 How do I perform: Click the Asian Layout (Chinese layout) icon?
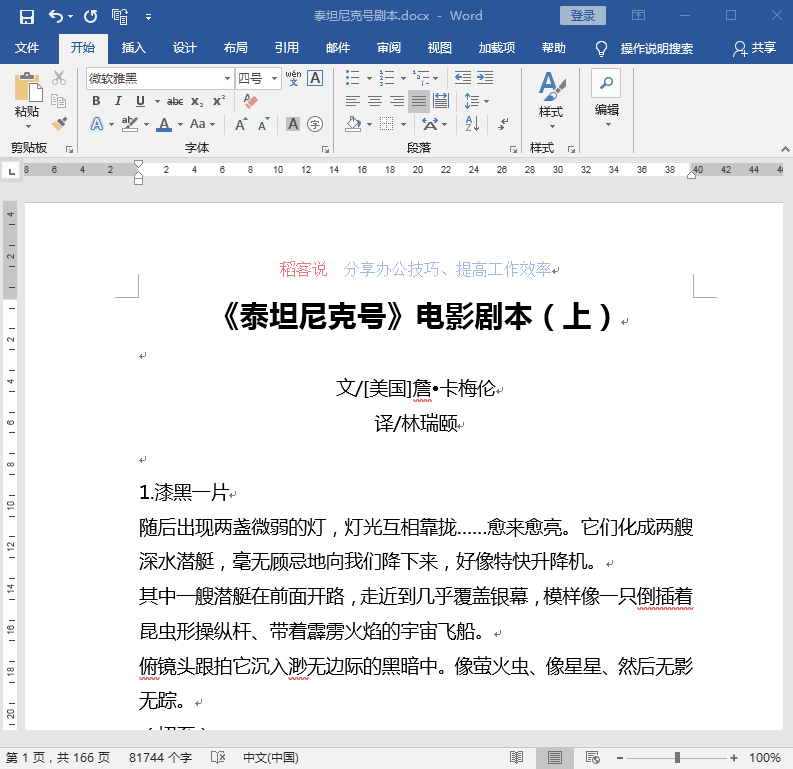point(430,124)
